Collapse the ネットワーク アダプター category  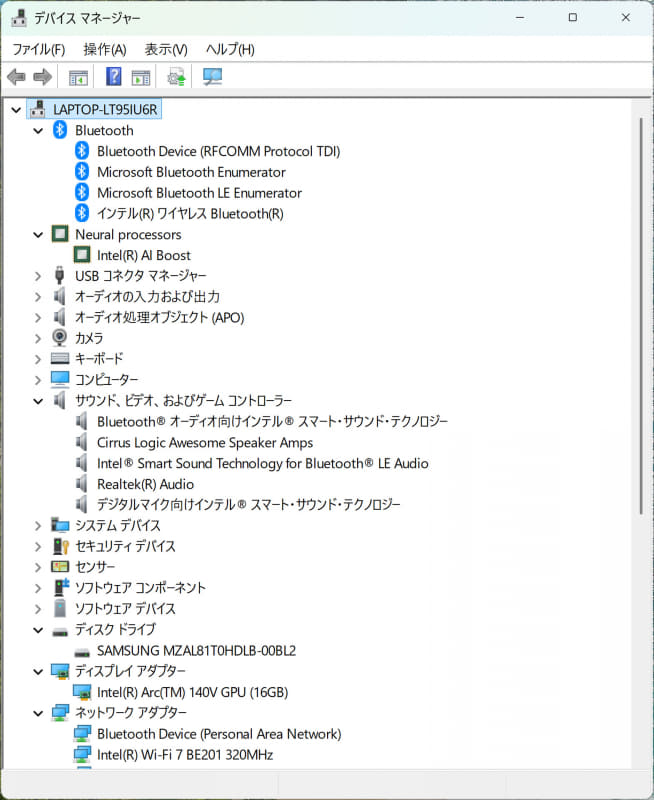click(38, 713)
